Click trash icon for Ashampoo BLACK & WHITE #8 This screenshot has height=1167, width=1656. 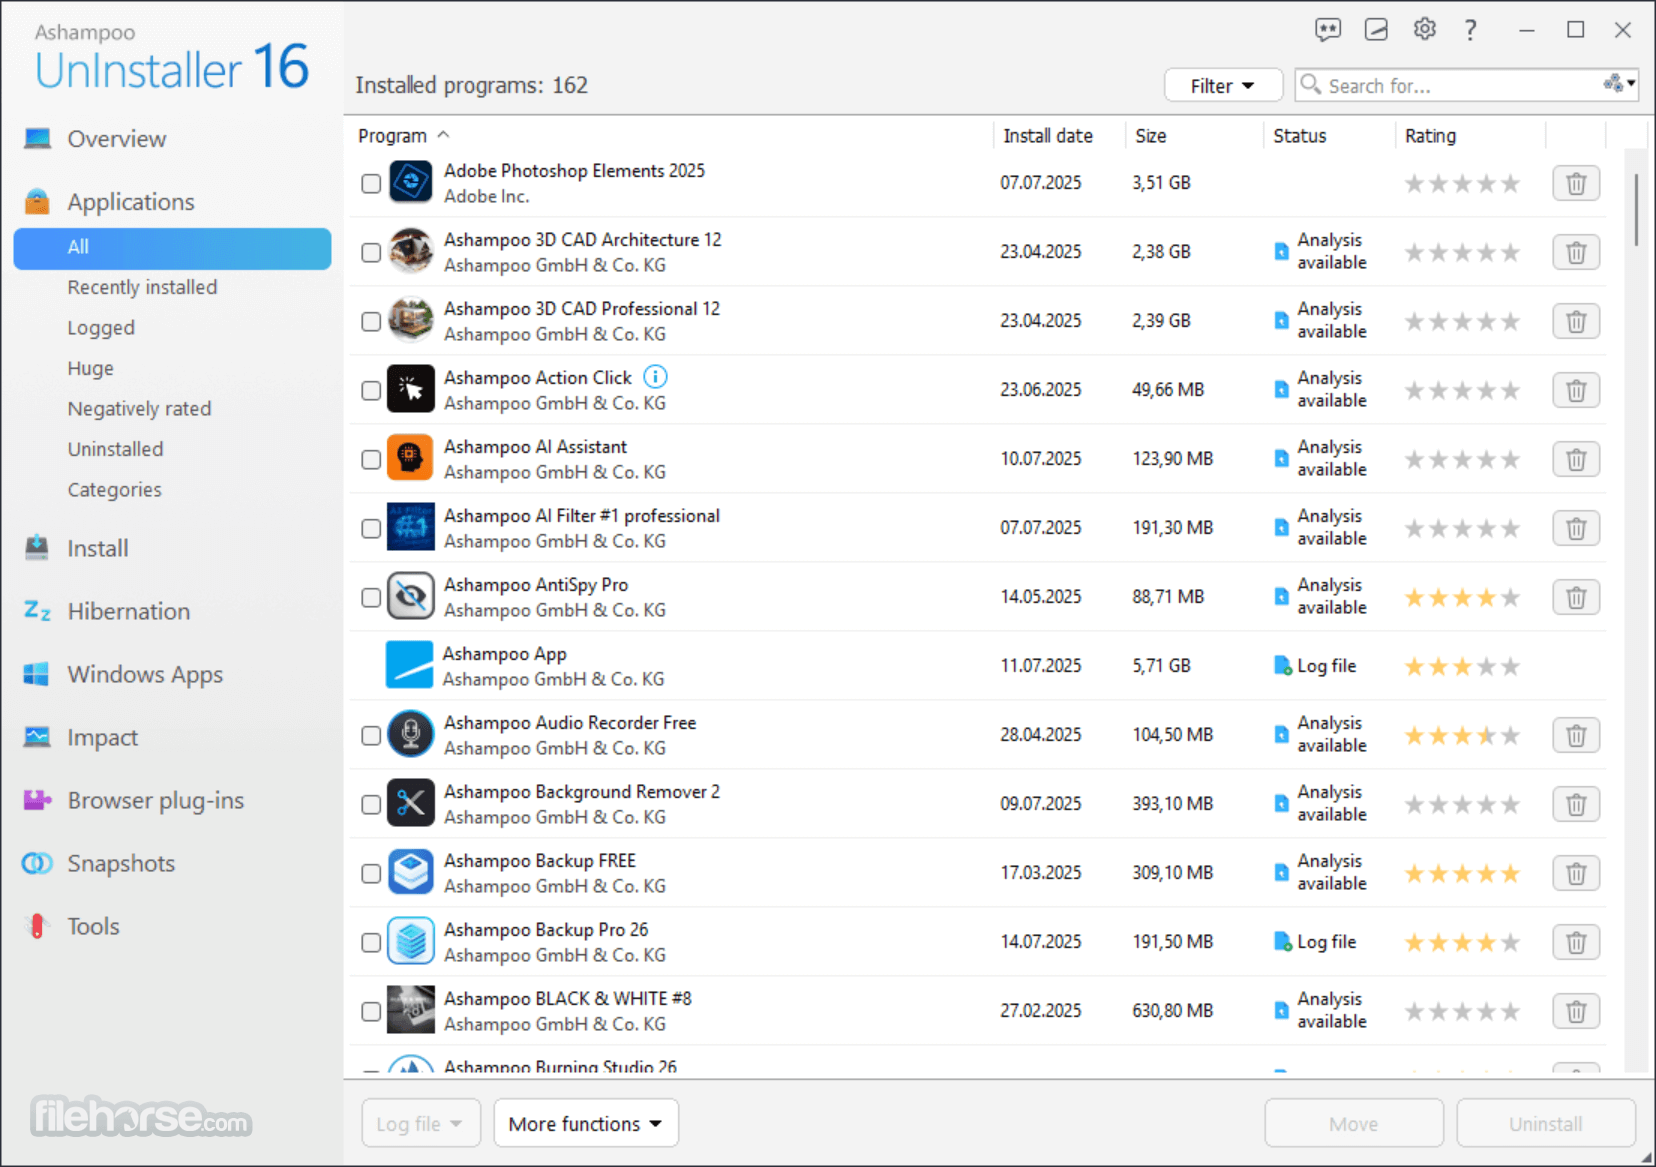1576,1011
